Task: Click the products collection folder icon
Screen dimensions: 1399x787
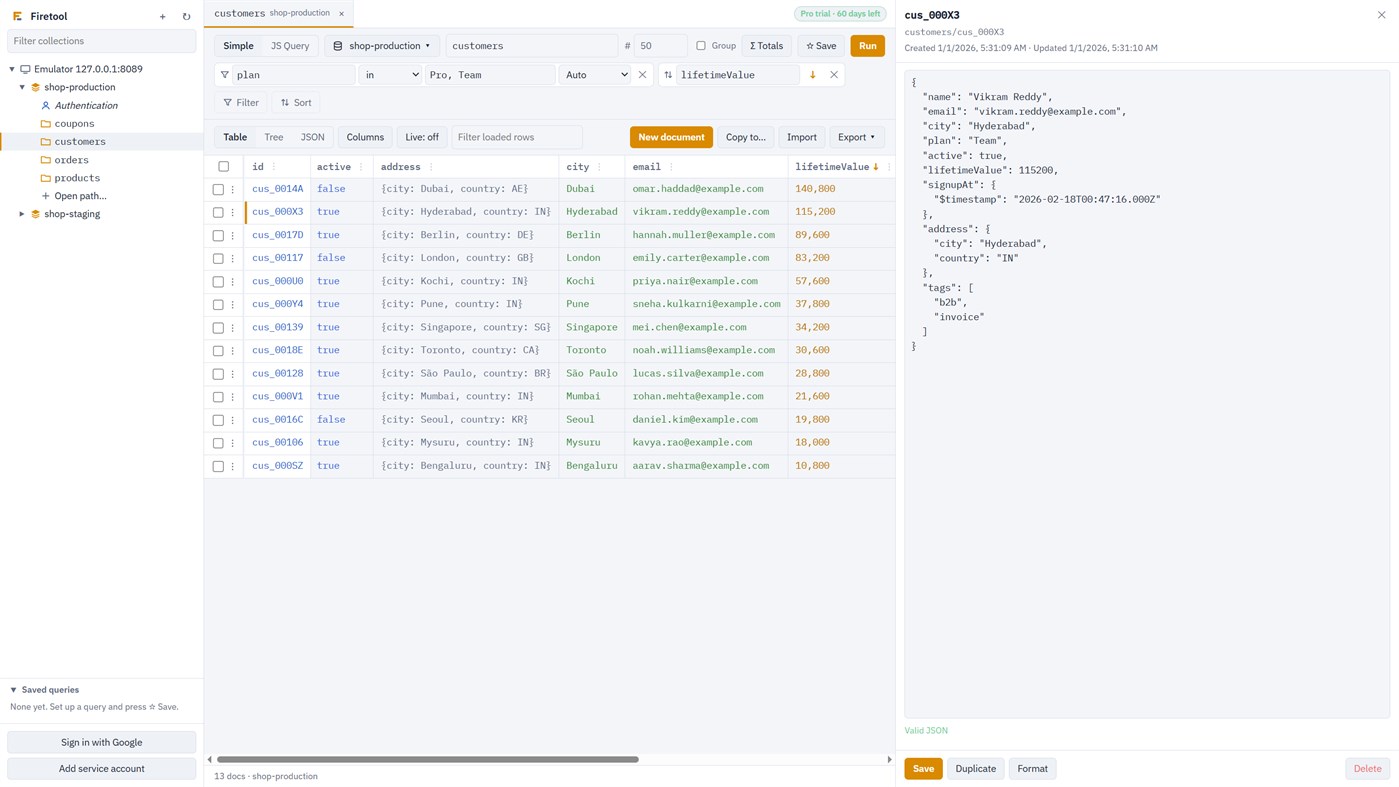Action: coord(45,178)
